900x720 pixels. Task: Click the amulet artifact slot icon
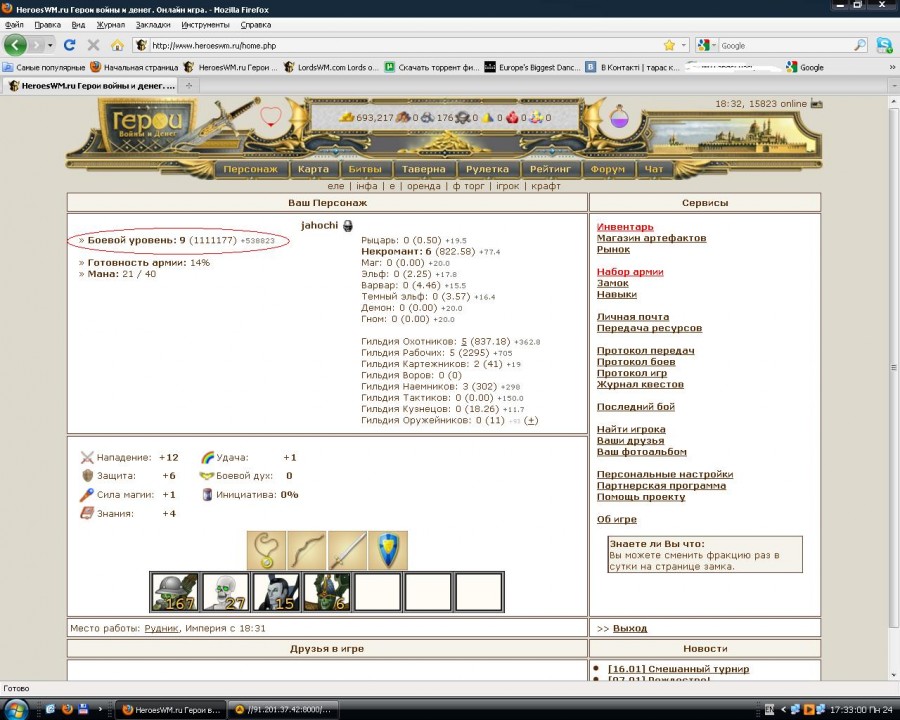coord(266,550)
